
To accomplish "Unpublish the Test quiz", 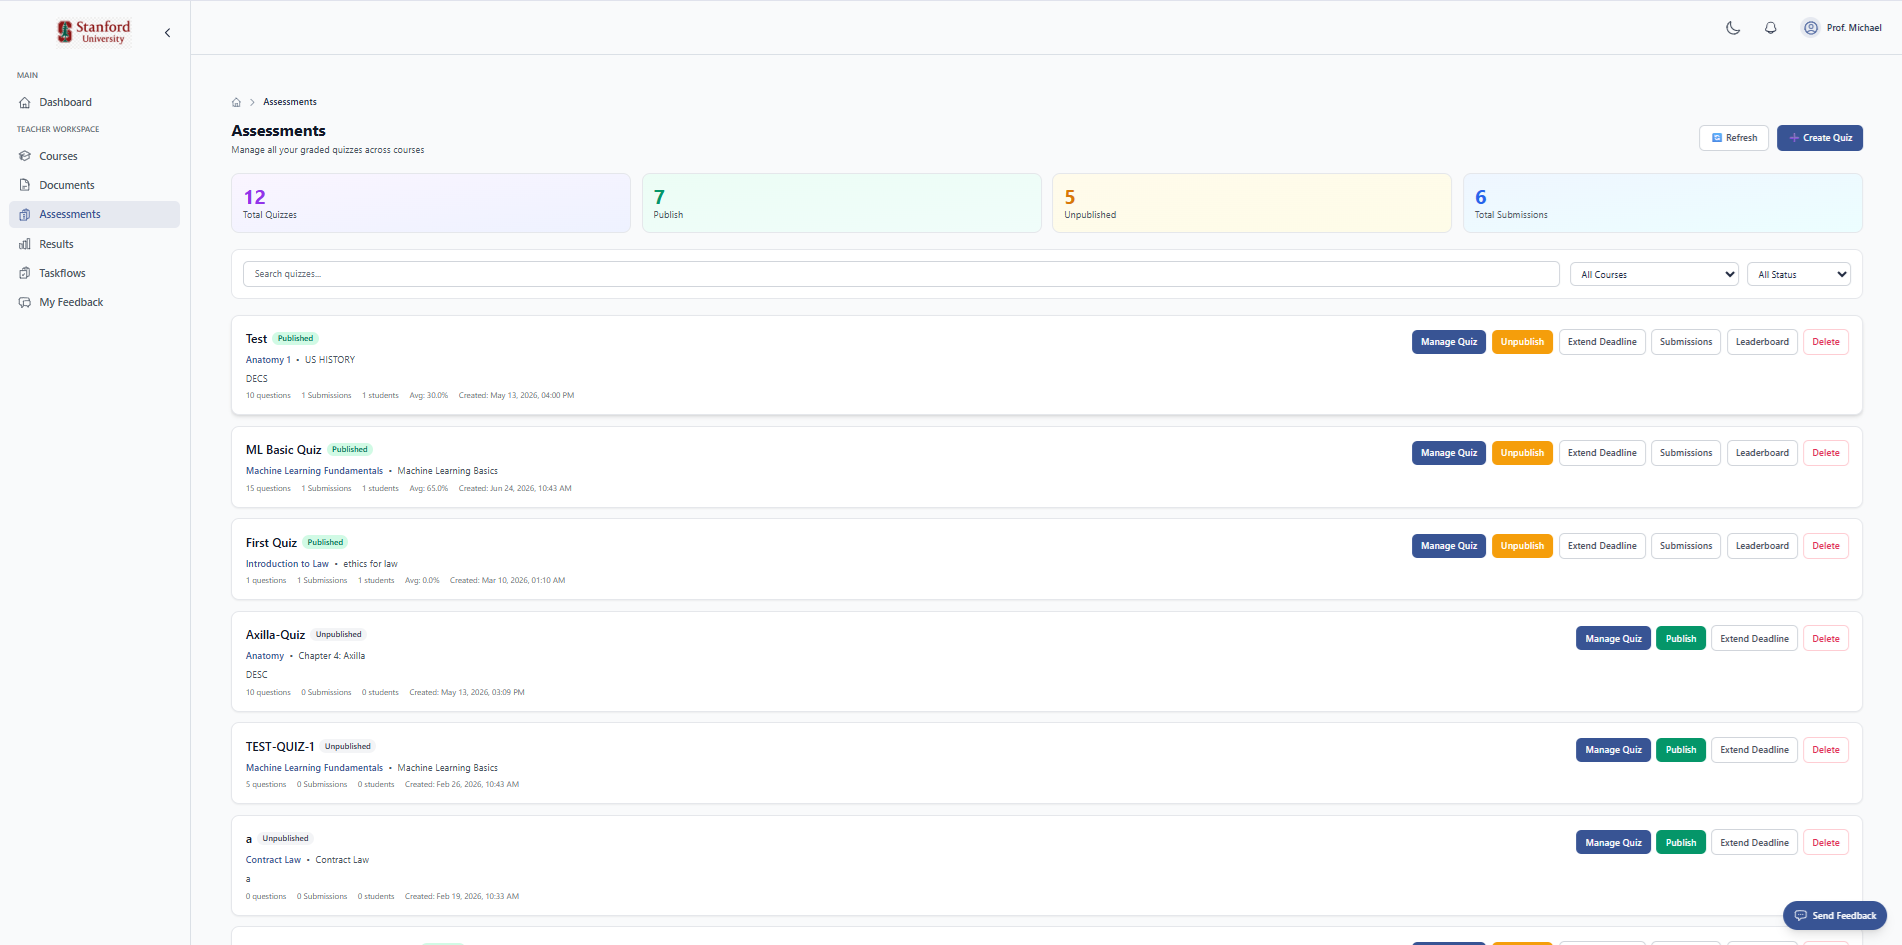I will 1522,342.
